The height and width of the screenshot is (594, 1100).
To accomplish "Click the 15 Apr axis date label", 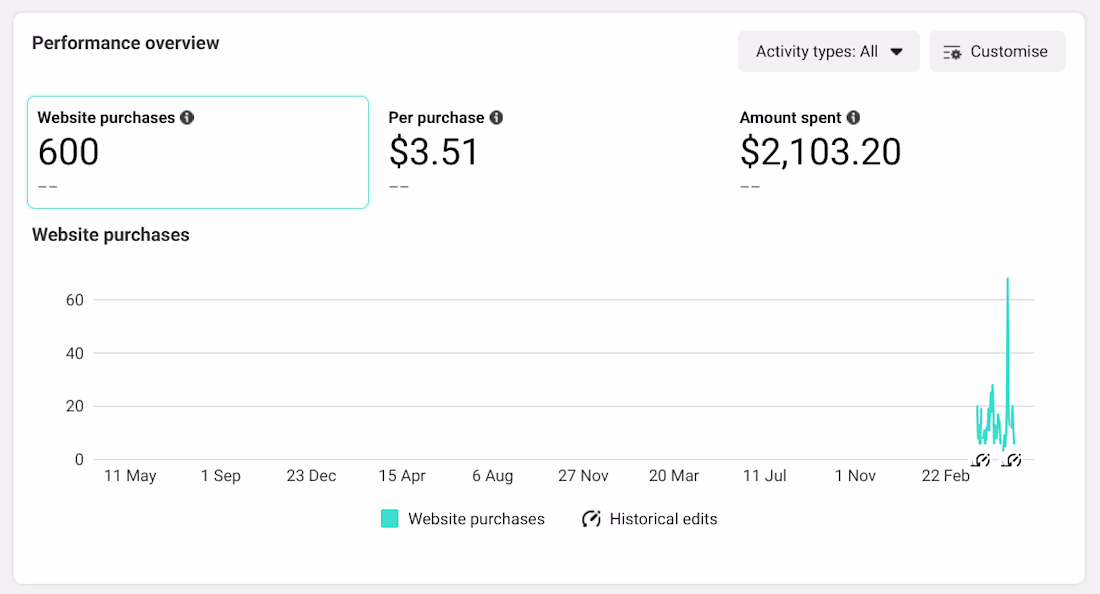I will click(x=402, y=475).
